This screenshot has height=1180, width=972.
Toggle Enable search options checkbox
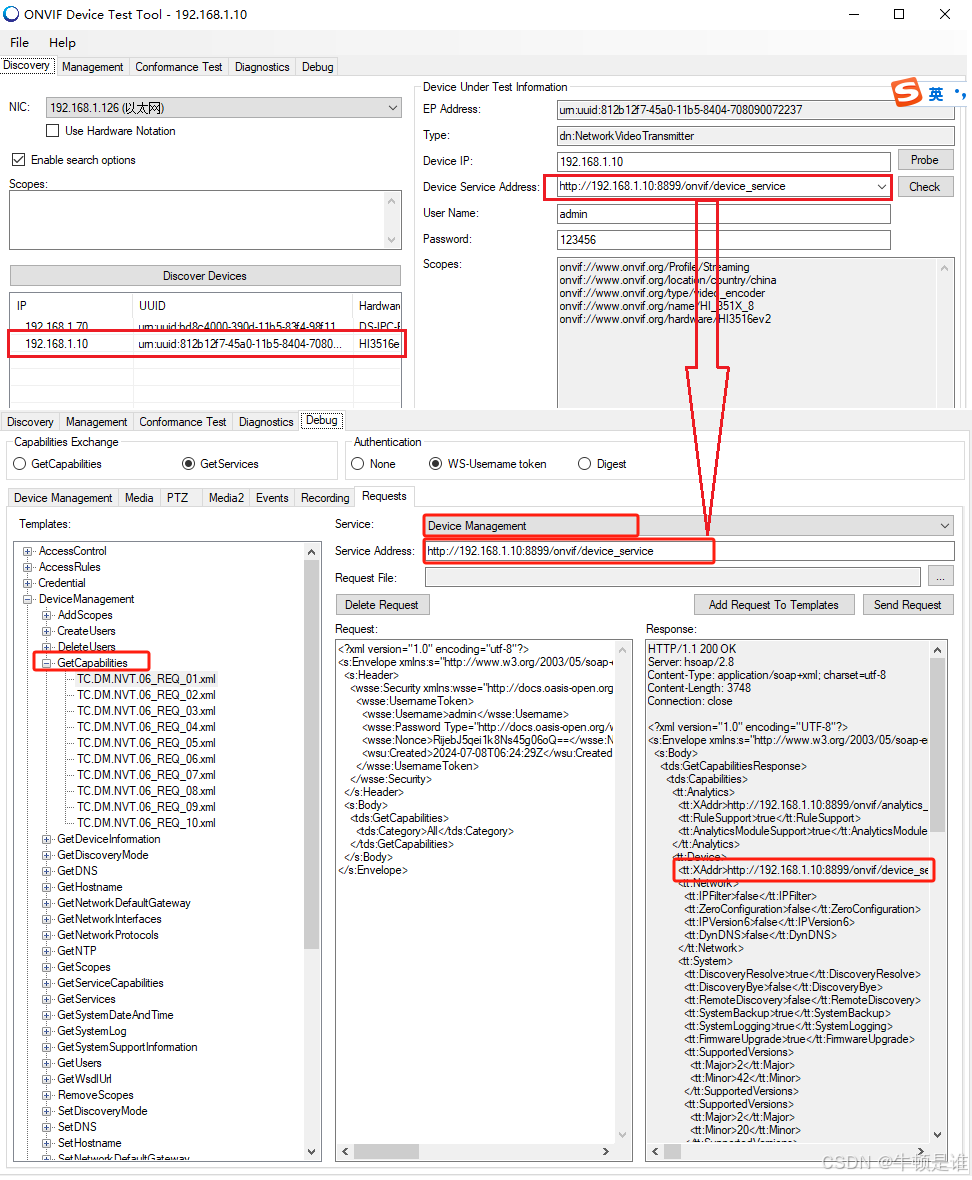point(19,160)
